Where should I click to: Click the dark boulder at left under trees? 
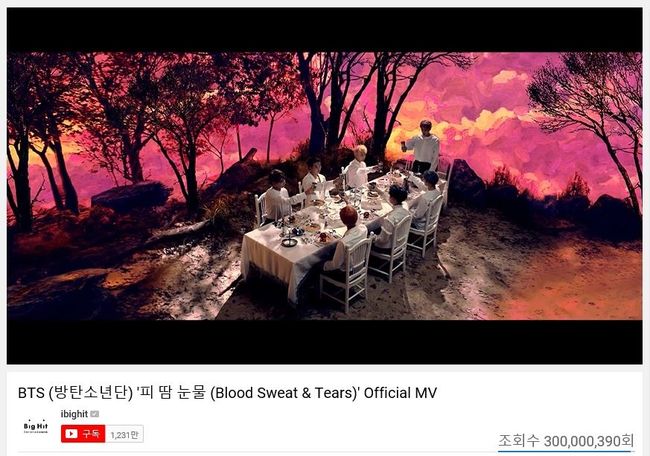tap(131, 194)
